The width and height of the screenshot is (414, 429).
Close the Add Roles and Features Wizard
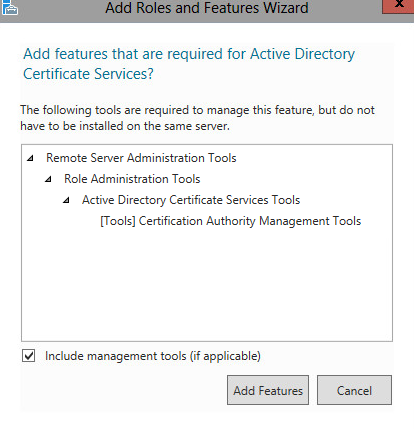(x=398, y=6)
